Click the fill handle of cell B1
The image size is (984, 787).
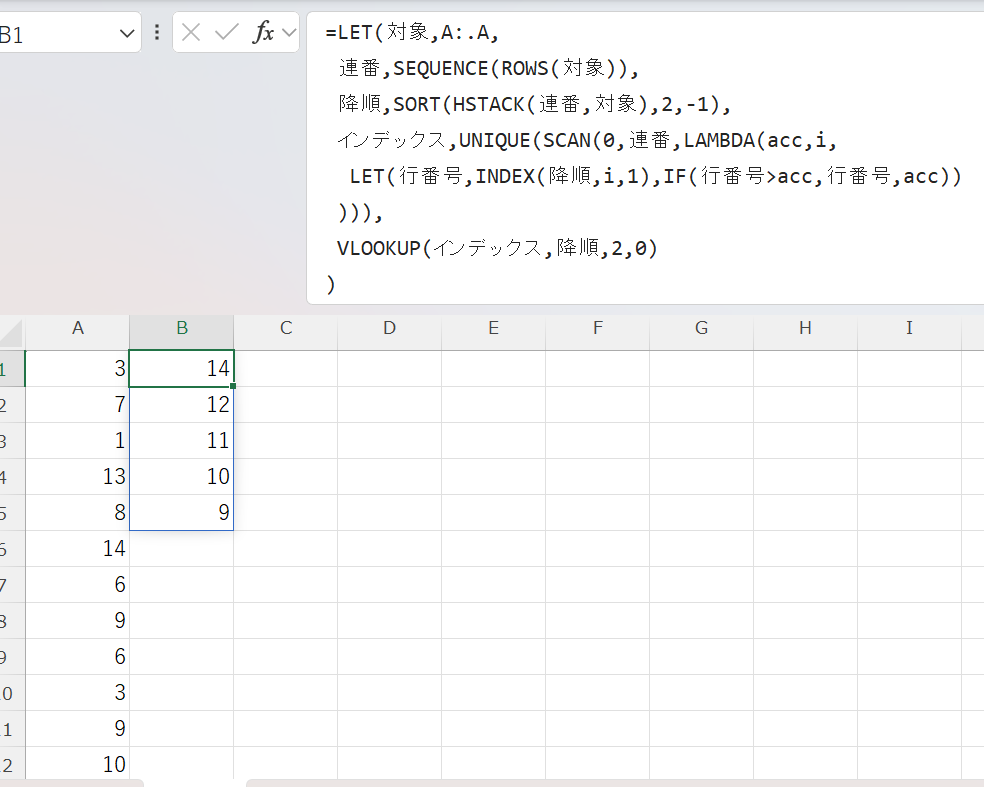tap(233, 386)
